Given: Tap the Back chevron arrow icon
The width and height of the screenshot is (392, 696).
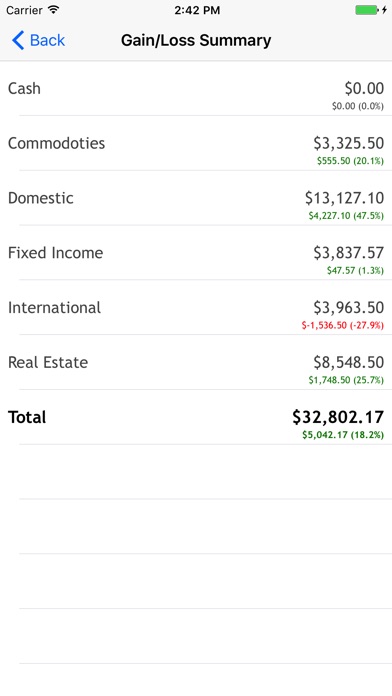Looking at the screenshot, I should click(x=18, y=40).
